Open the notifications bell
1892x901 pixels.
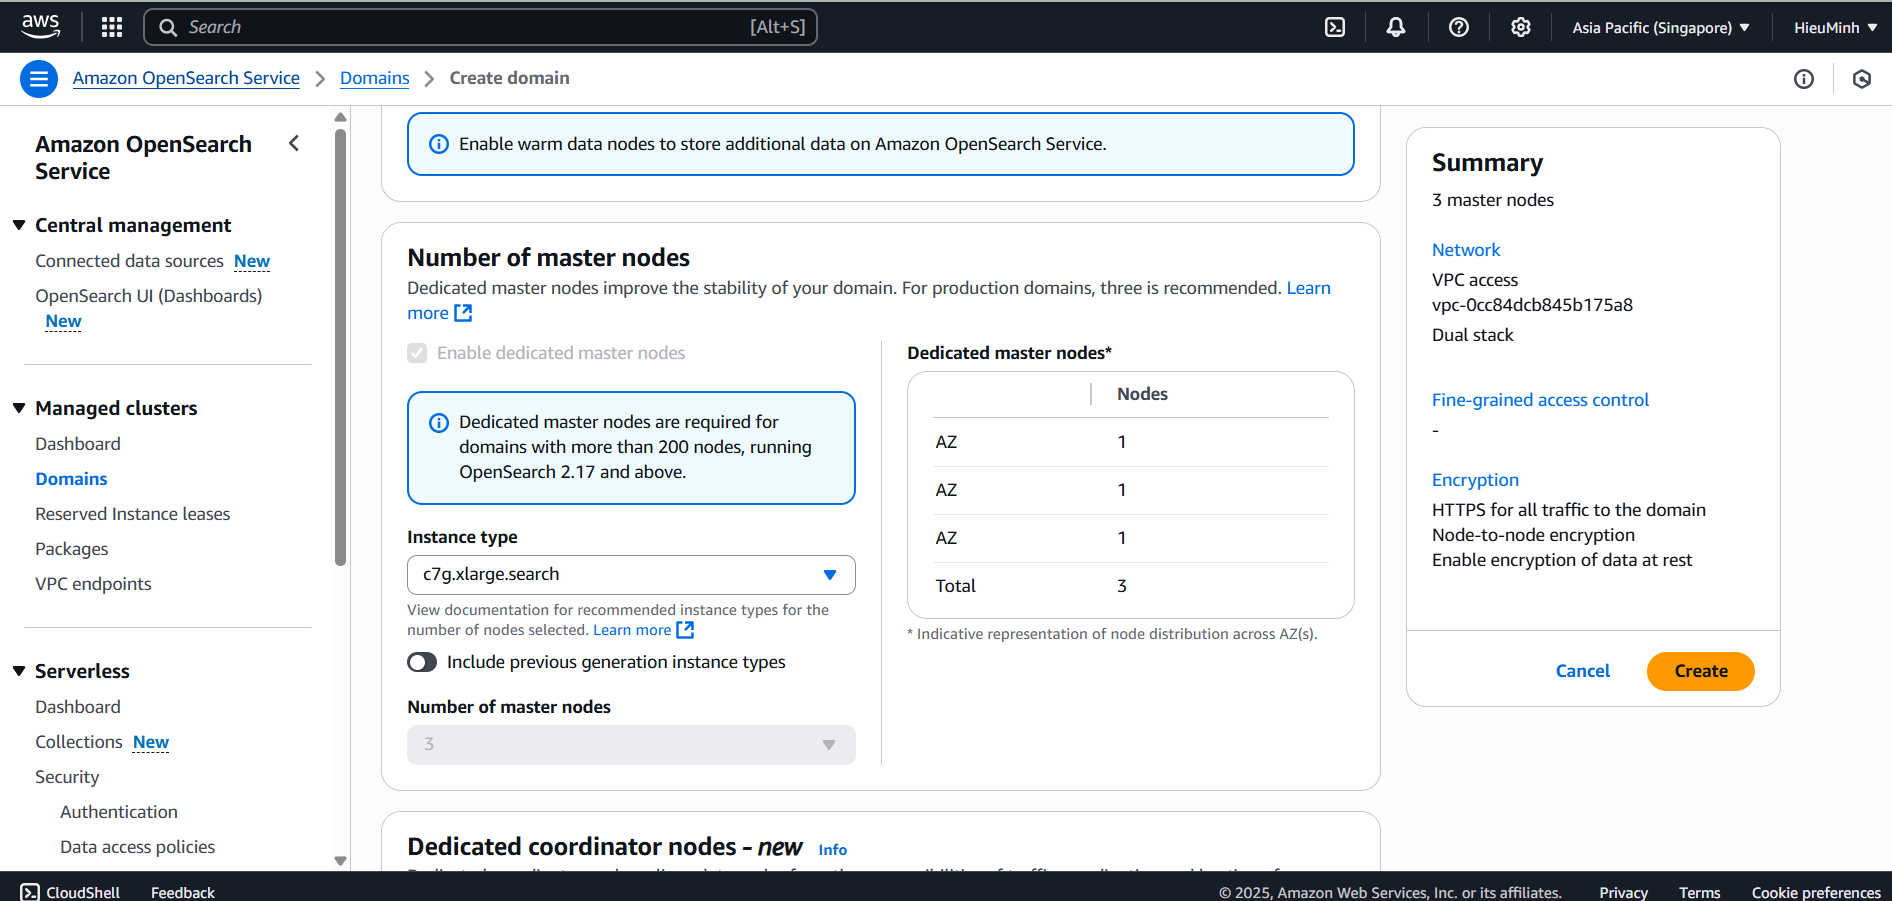click(x=1396, y=27)
